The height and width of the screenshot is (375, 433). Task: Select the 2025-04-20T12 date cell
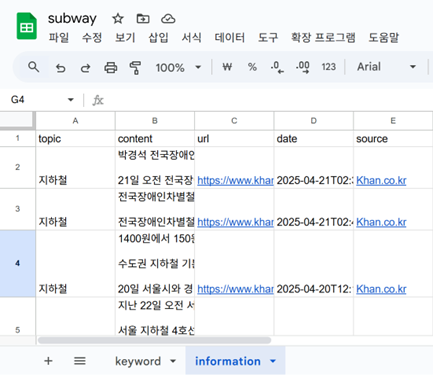pos(314,263)
